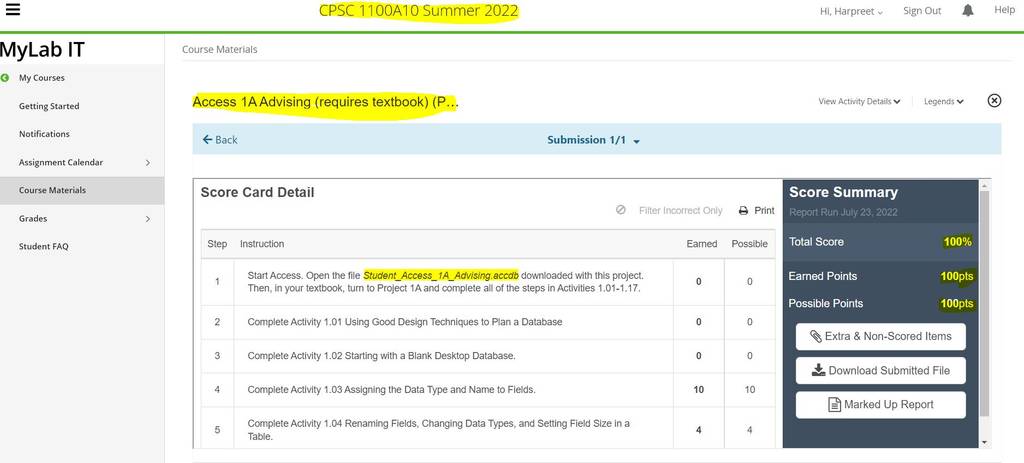Click the Instruction column header
This screenshot has height=463, width=1024.
tap(262, 244)
